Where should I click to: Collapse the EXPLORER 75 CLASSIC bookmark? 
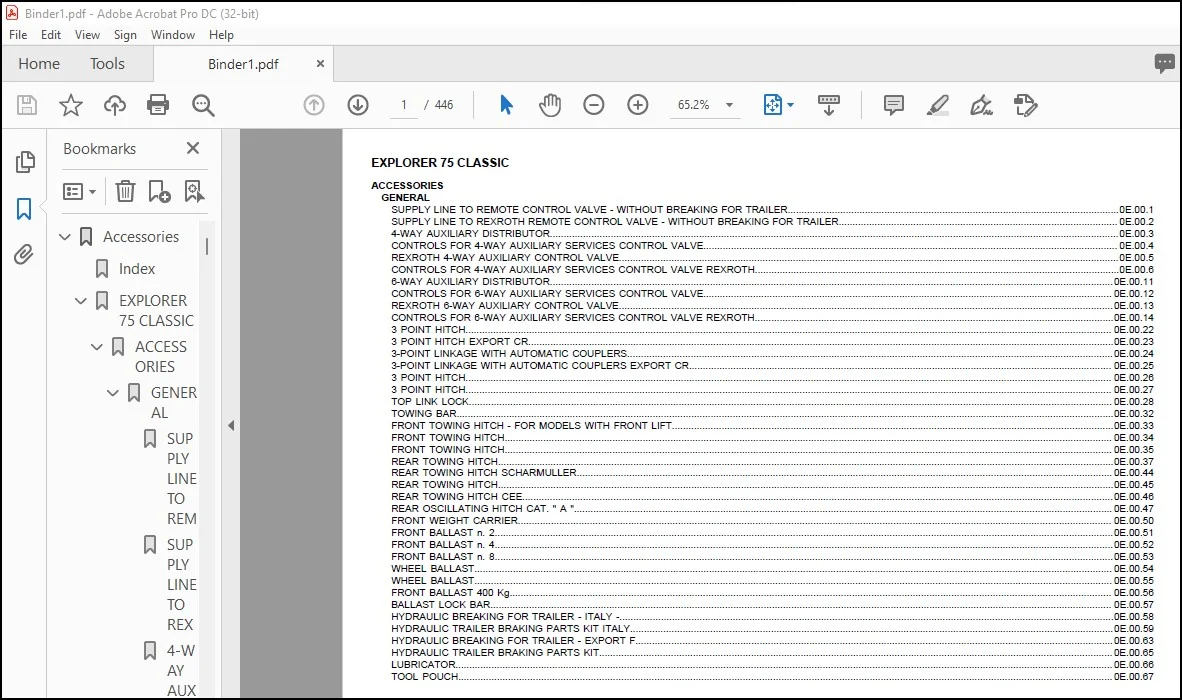click(x=81, y=301)
